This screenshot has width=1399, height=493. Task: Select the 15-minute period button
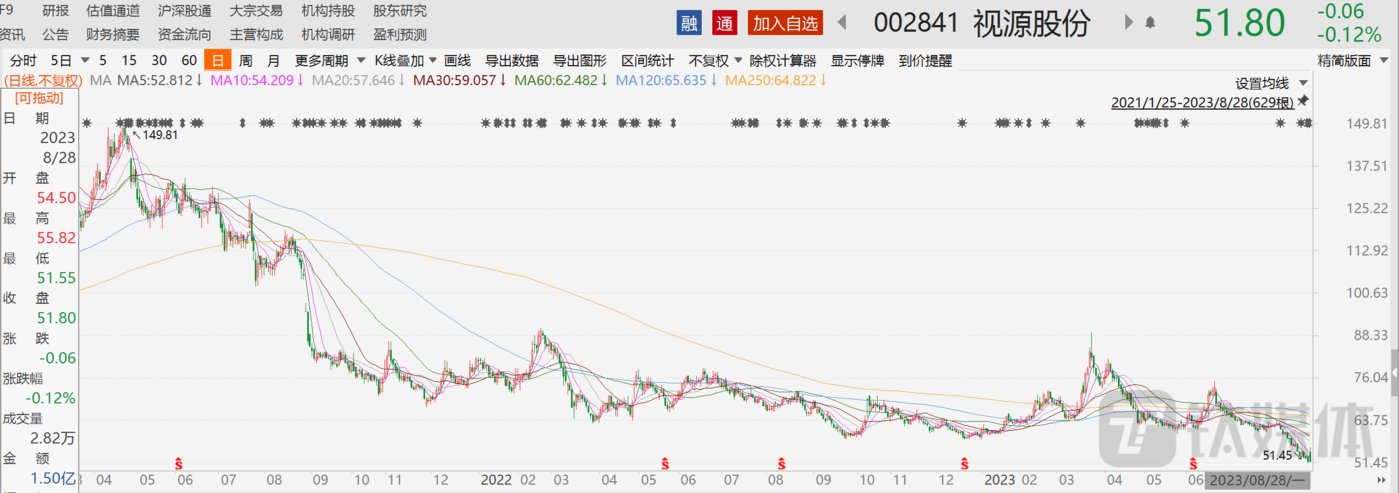(130, 60)
